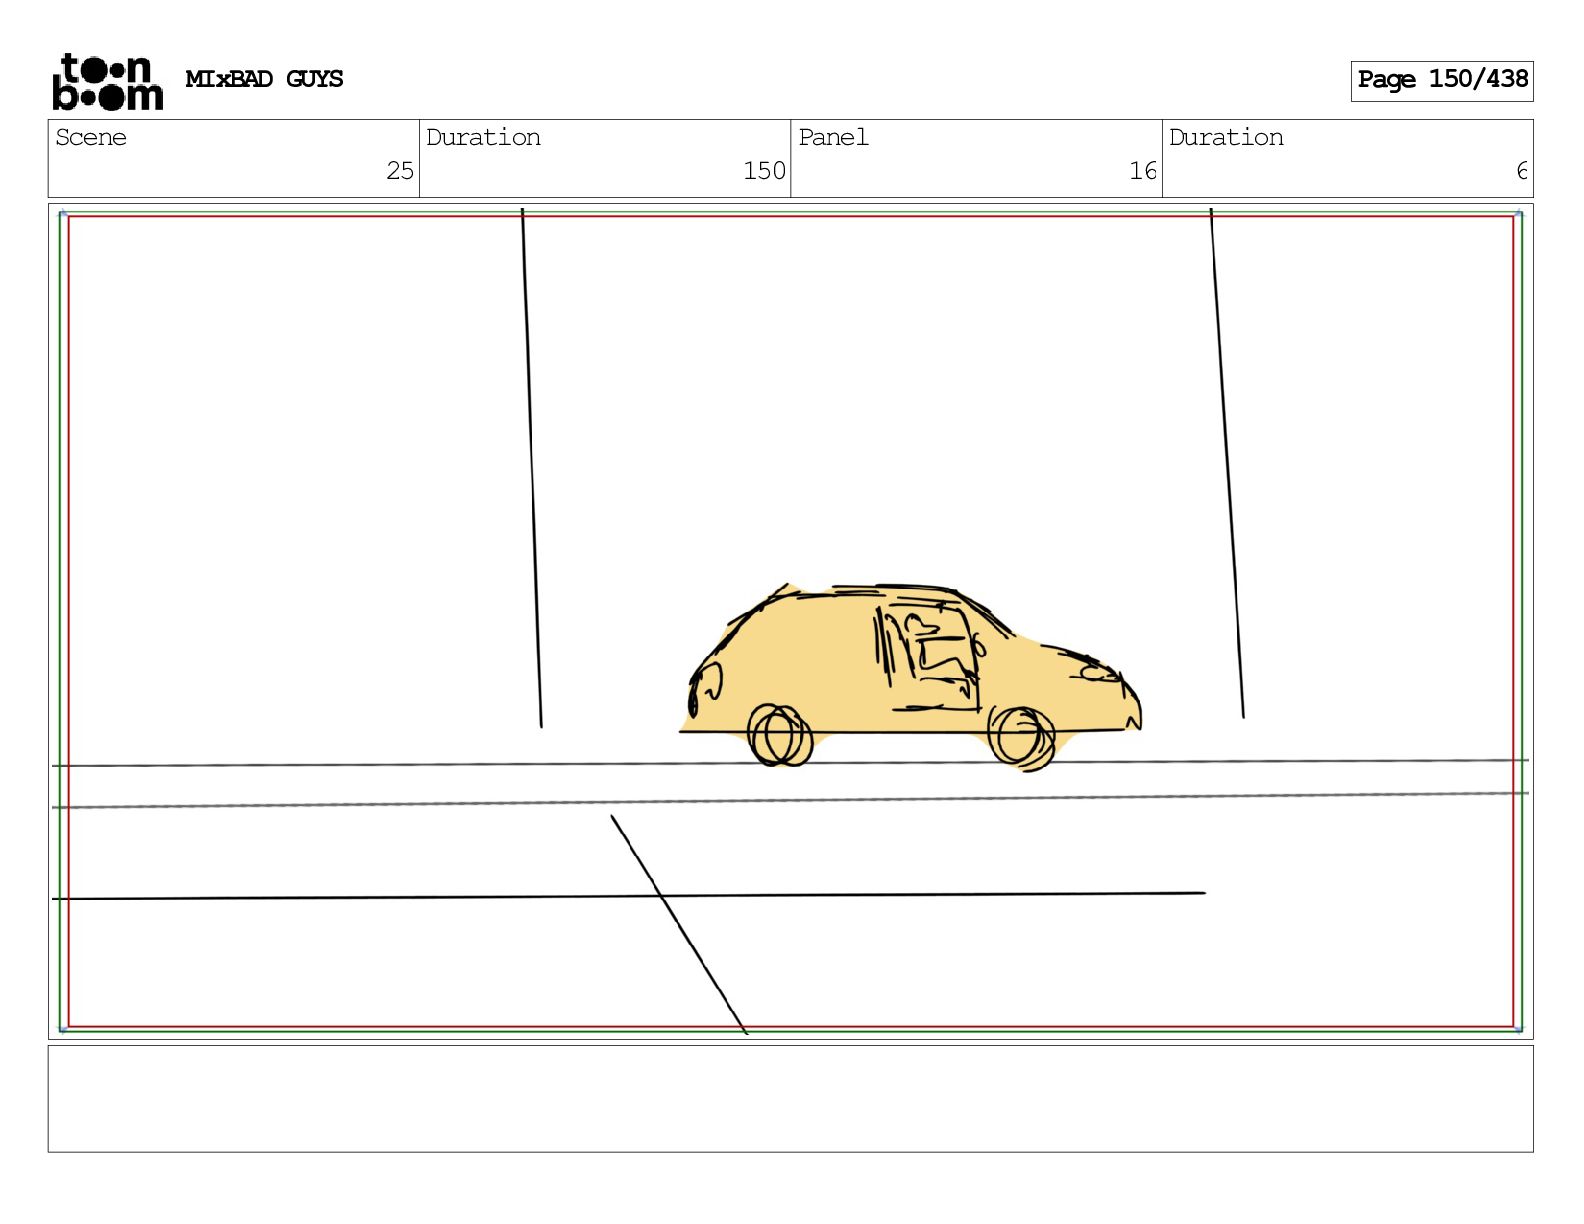Select scene number value 25
Viewport: 1584px width, 1224px height.
point(400,171)
